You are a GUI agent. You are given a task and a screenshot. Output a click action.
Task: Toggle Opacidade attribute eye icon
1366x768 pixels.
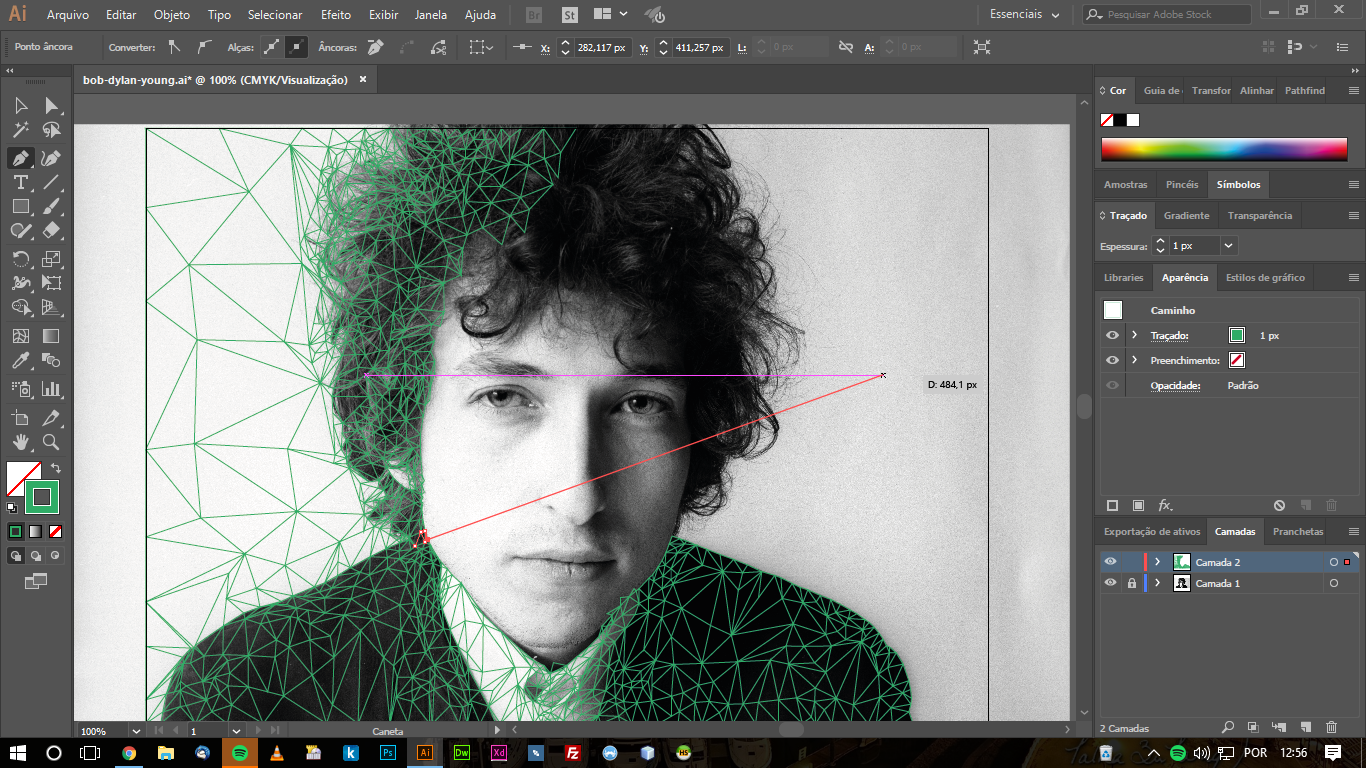pyautogui.click(x=1112, y=385)
